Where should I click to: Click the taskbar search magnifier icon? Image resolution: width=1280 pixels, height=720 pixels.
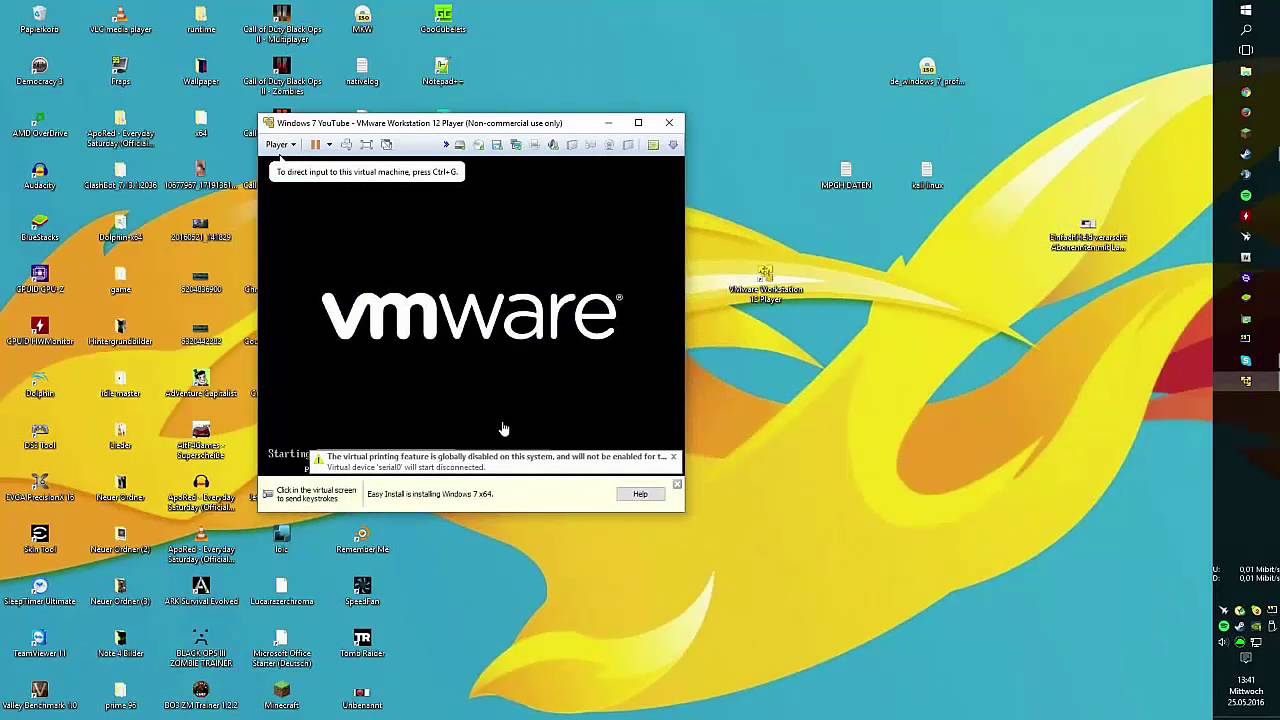coord(1246,30)
